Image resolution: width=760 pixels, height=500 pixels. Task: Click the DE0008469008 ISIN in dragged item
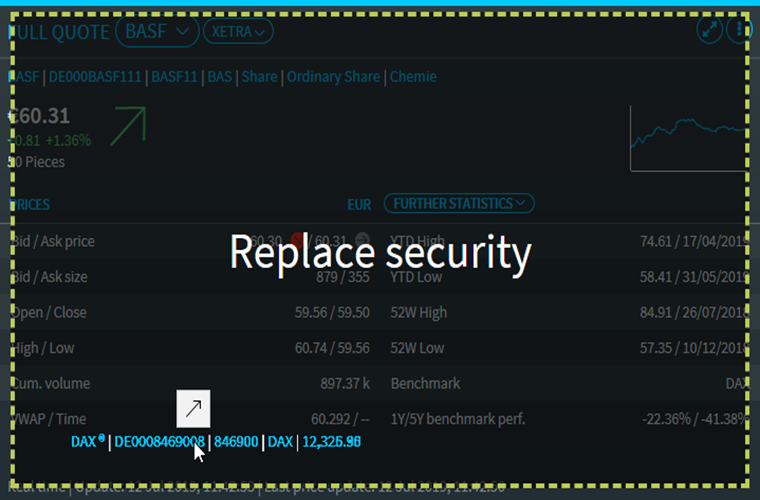[x=159, y=442]
